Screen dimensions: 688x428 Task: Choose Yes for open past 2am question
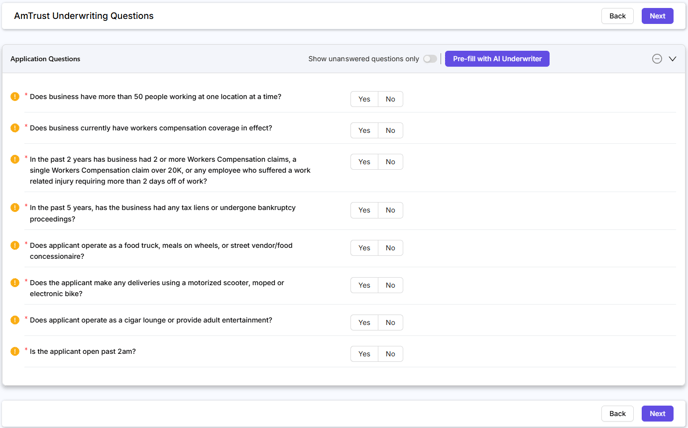tap(364, 354)
